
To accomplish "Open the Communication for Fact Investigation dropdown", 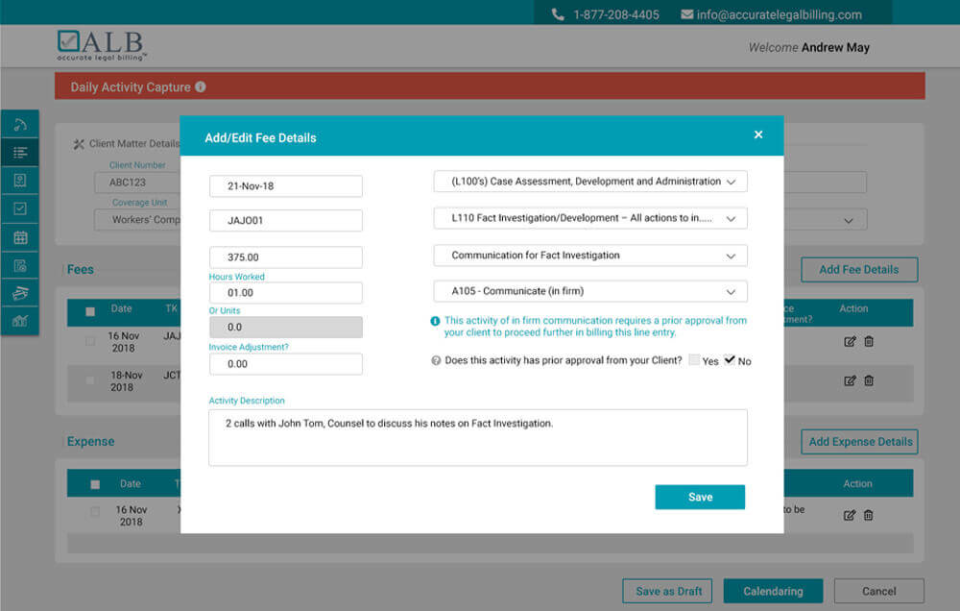I will pos(590,255).
